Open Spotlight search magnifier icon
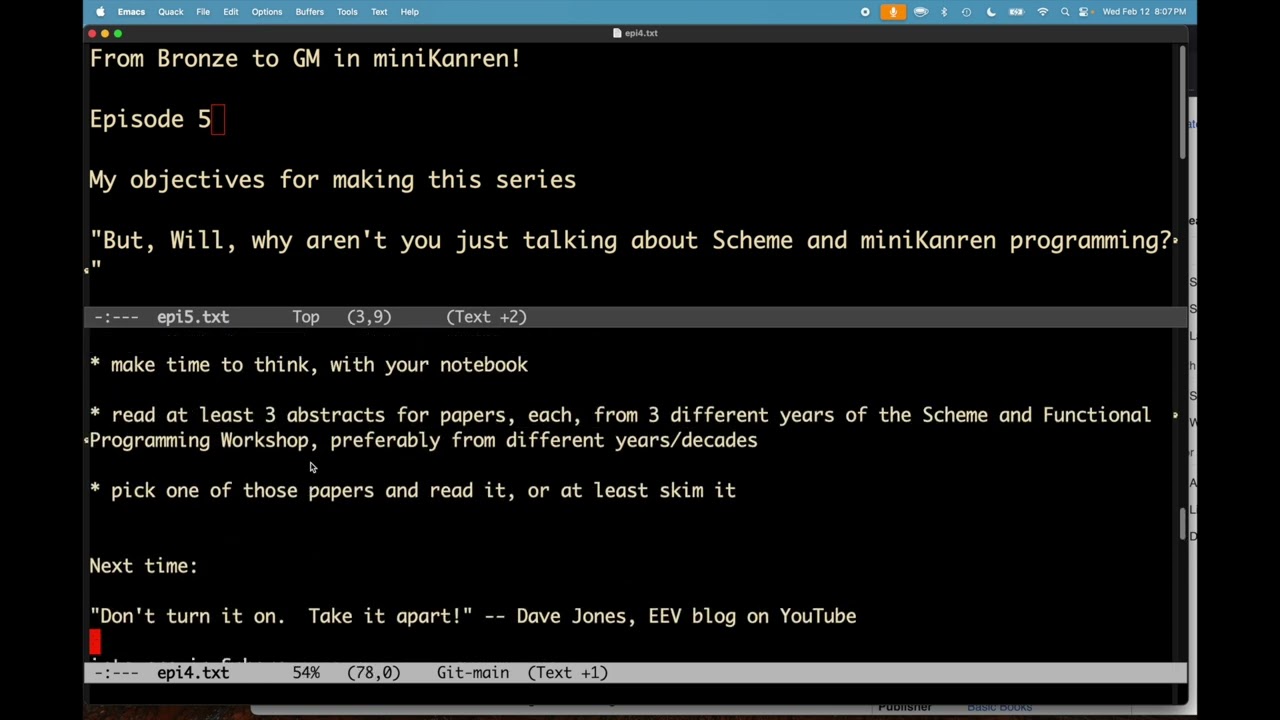1280x720 pixels. (1065, 12)
